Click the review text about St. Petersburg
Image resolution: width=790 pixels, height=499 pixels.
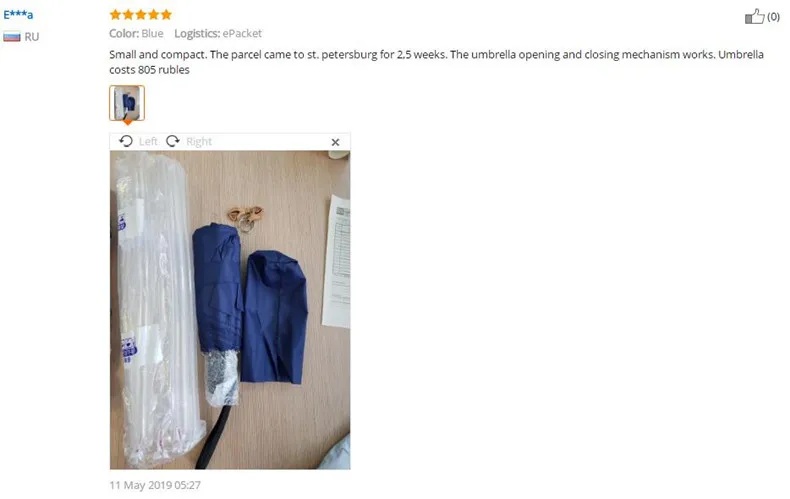(x=436, y=62)
